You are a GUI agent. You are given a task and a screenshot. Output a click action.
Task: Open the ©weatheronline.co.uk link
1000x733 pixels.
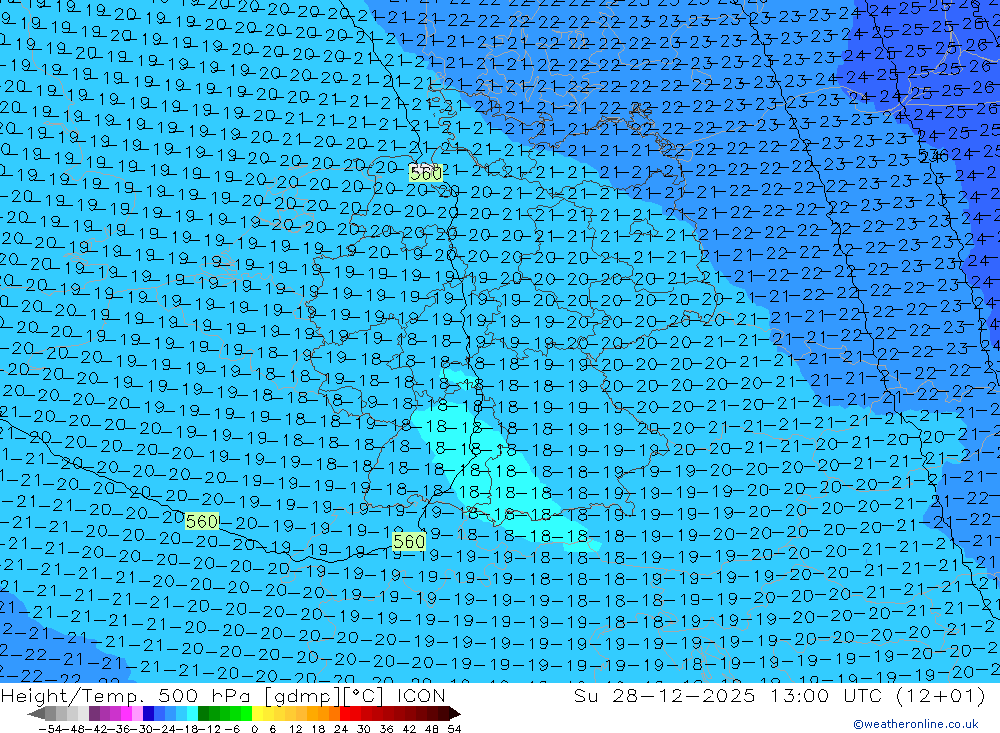pyautogui.click(x=916, y=724)
